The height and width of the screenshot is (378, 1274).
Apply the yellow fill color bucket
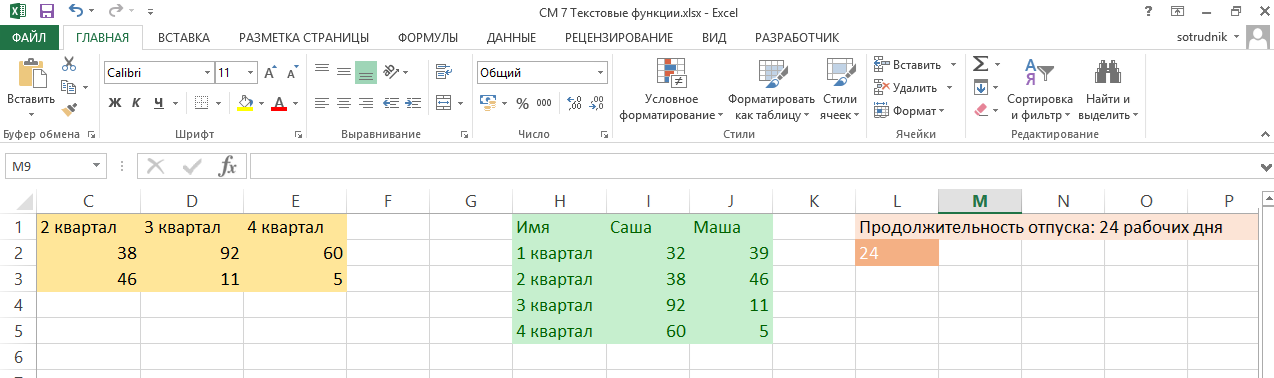click(x=246, y=103)
